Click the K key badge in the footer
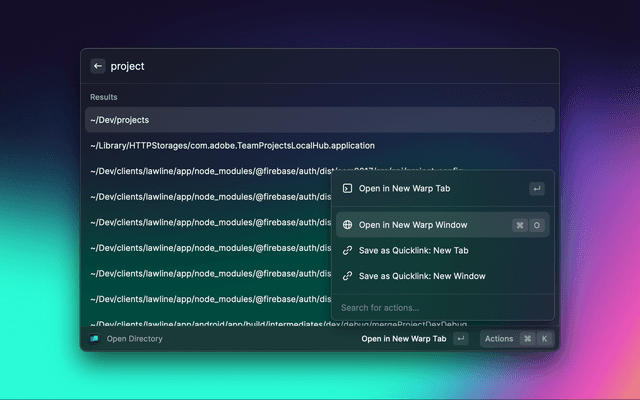Viewport: 640px width, 400px height. pyautogui.click(x=544, y=339)
